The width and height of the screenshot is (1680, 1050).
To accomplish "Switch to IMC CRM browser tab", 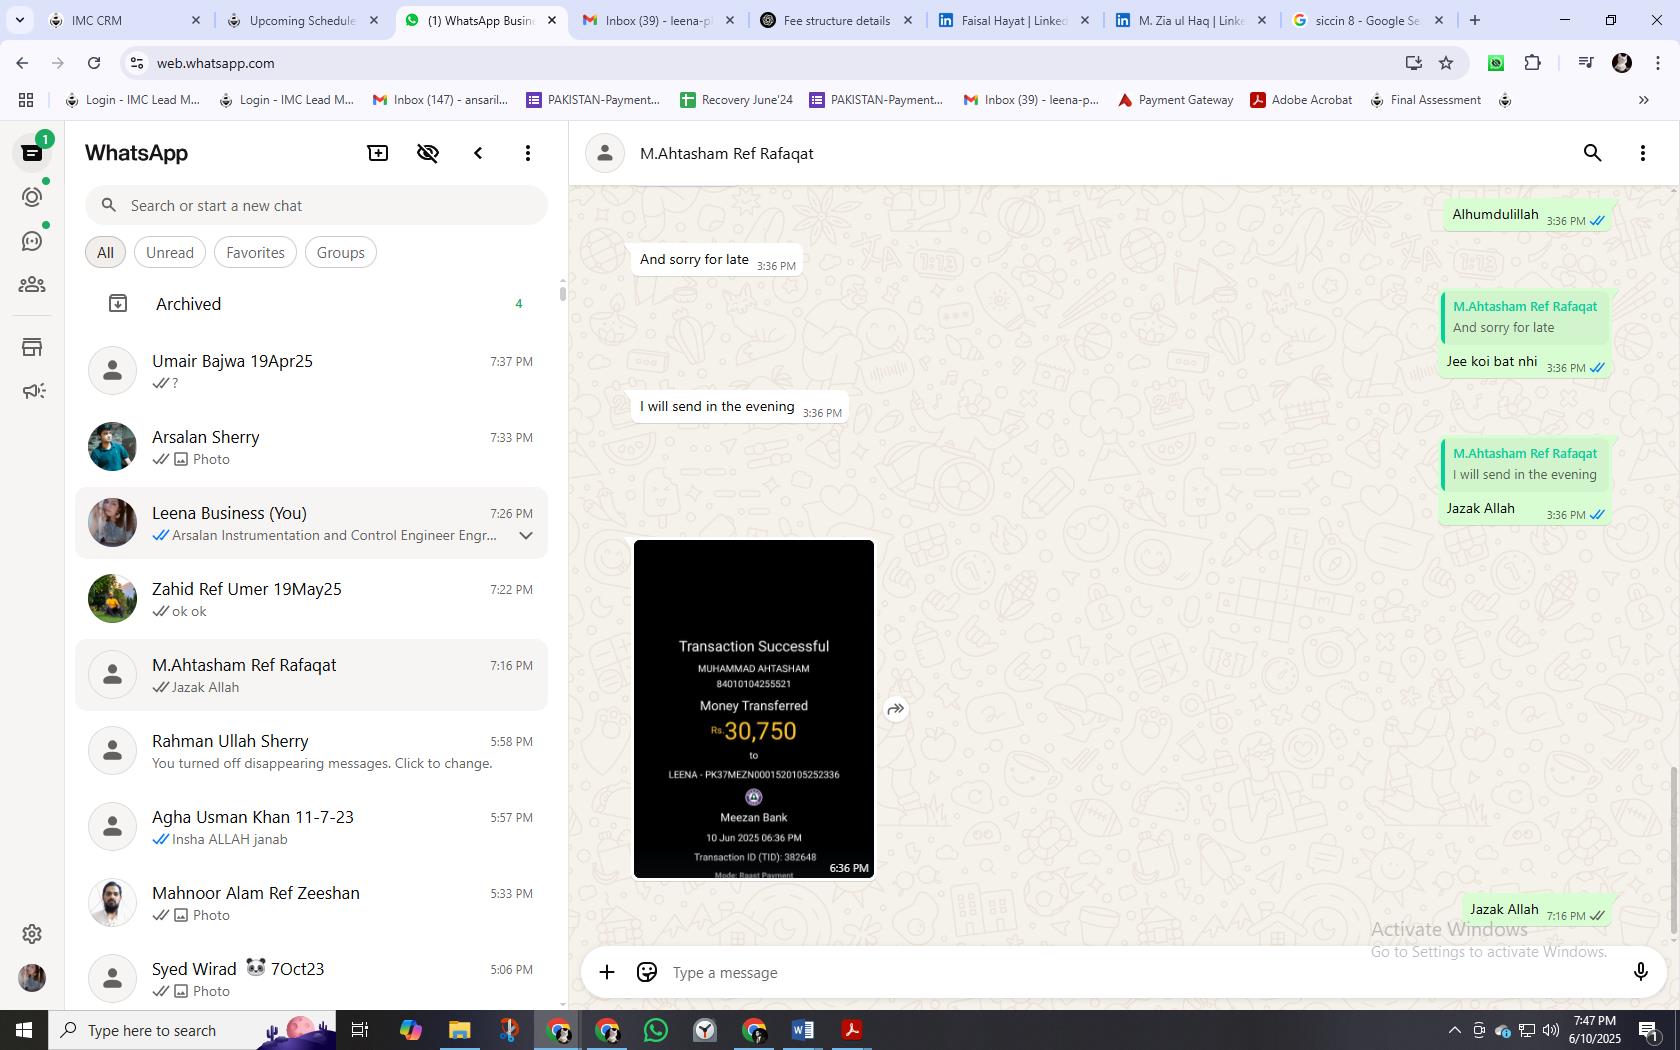I will pyautogui.click(x=122, y=20).
